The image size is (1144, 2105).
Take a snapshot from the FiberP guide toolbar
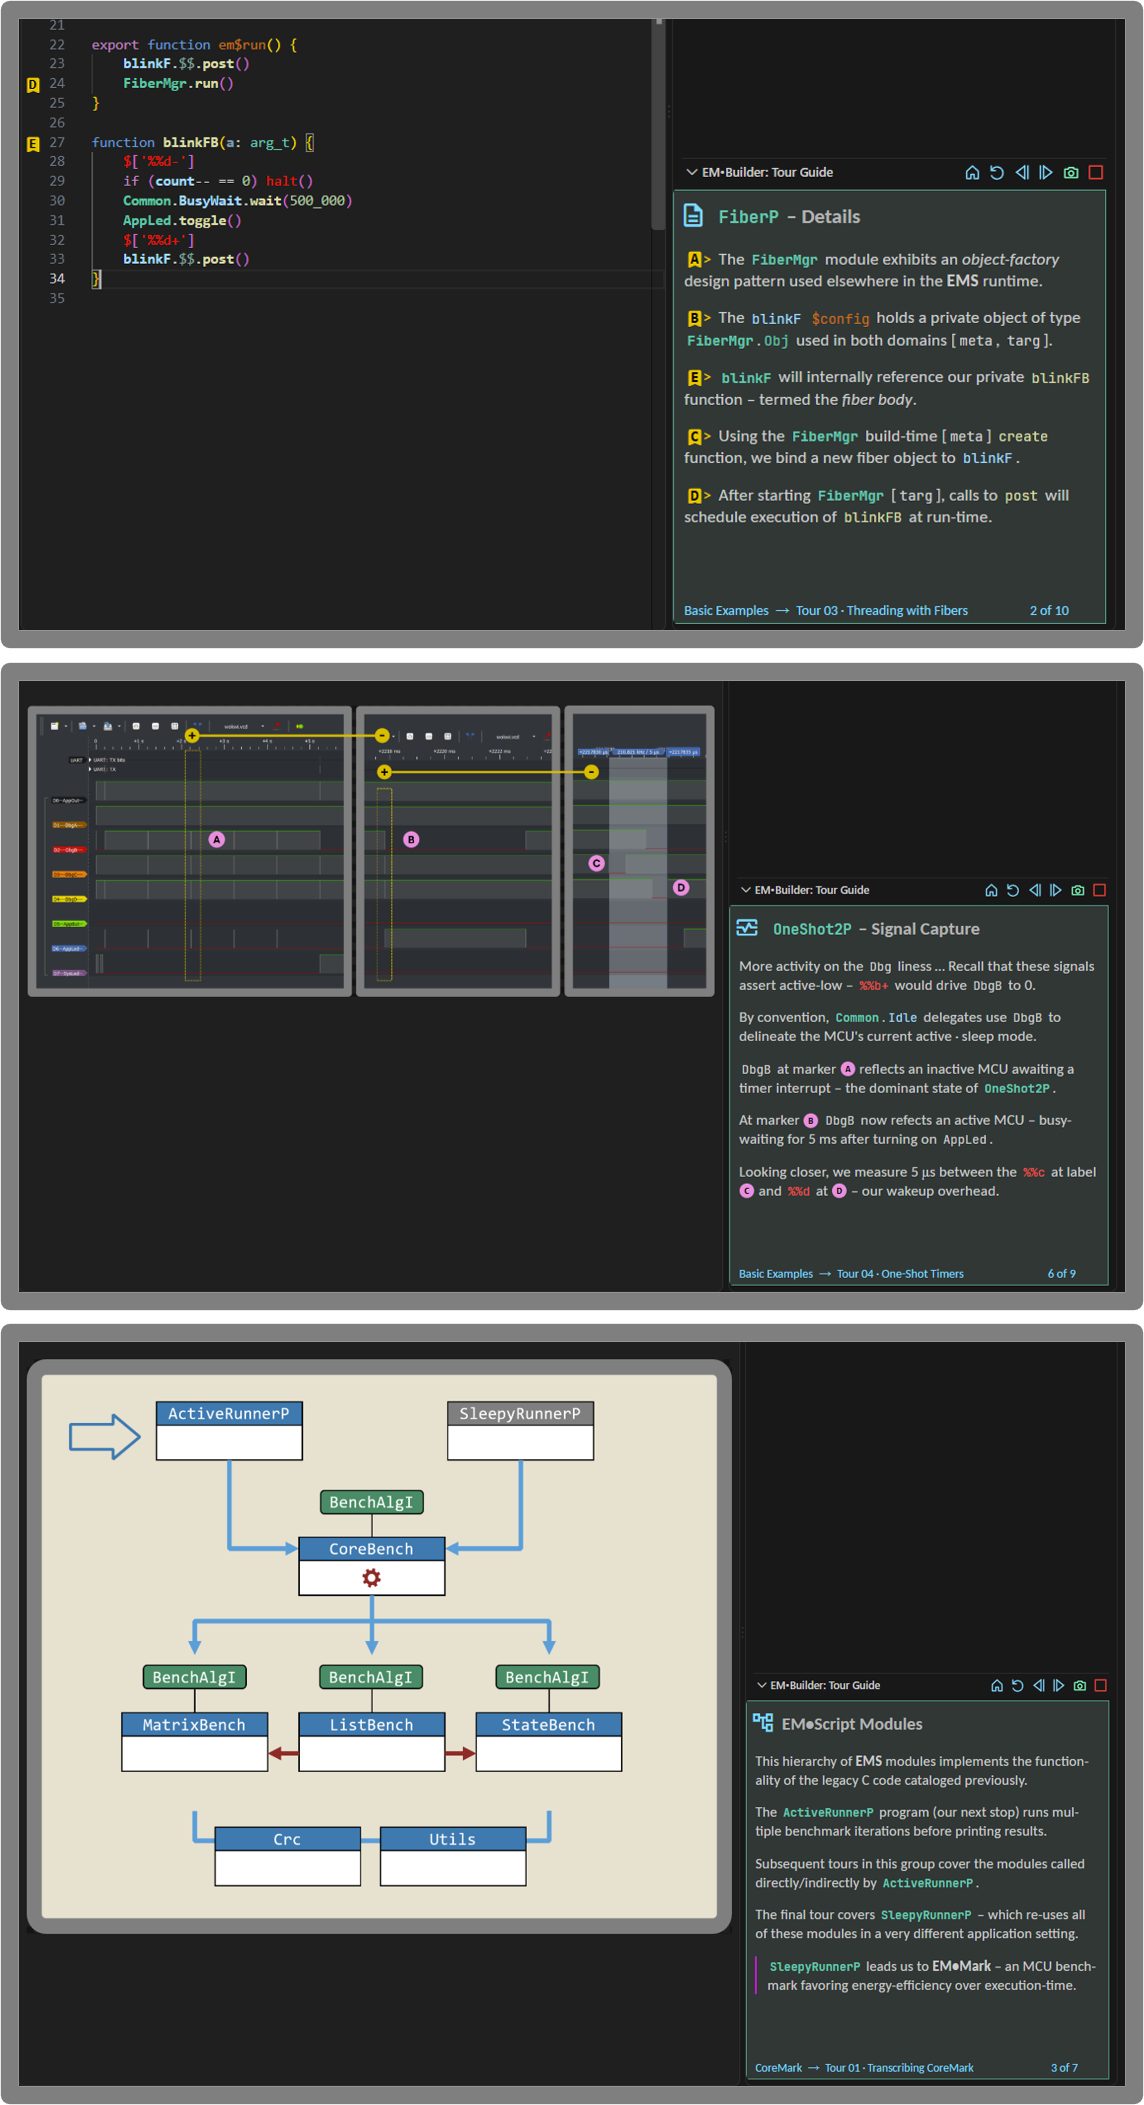click(1071, 173)
